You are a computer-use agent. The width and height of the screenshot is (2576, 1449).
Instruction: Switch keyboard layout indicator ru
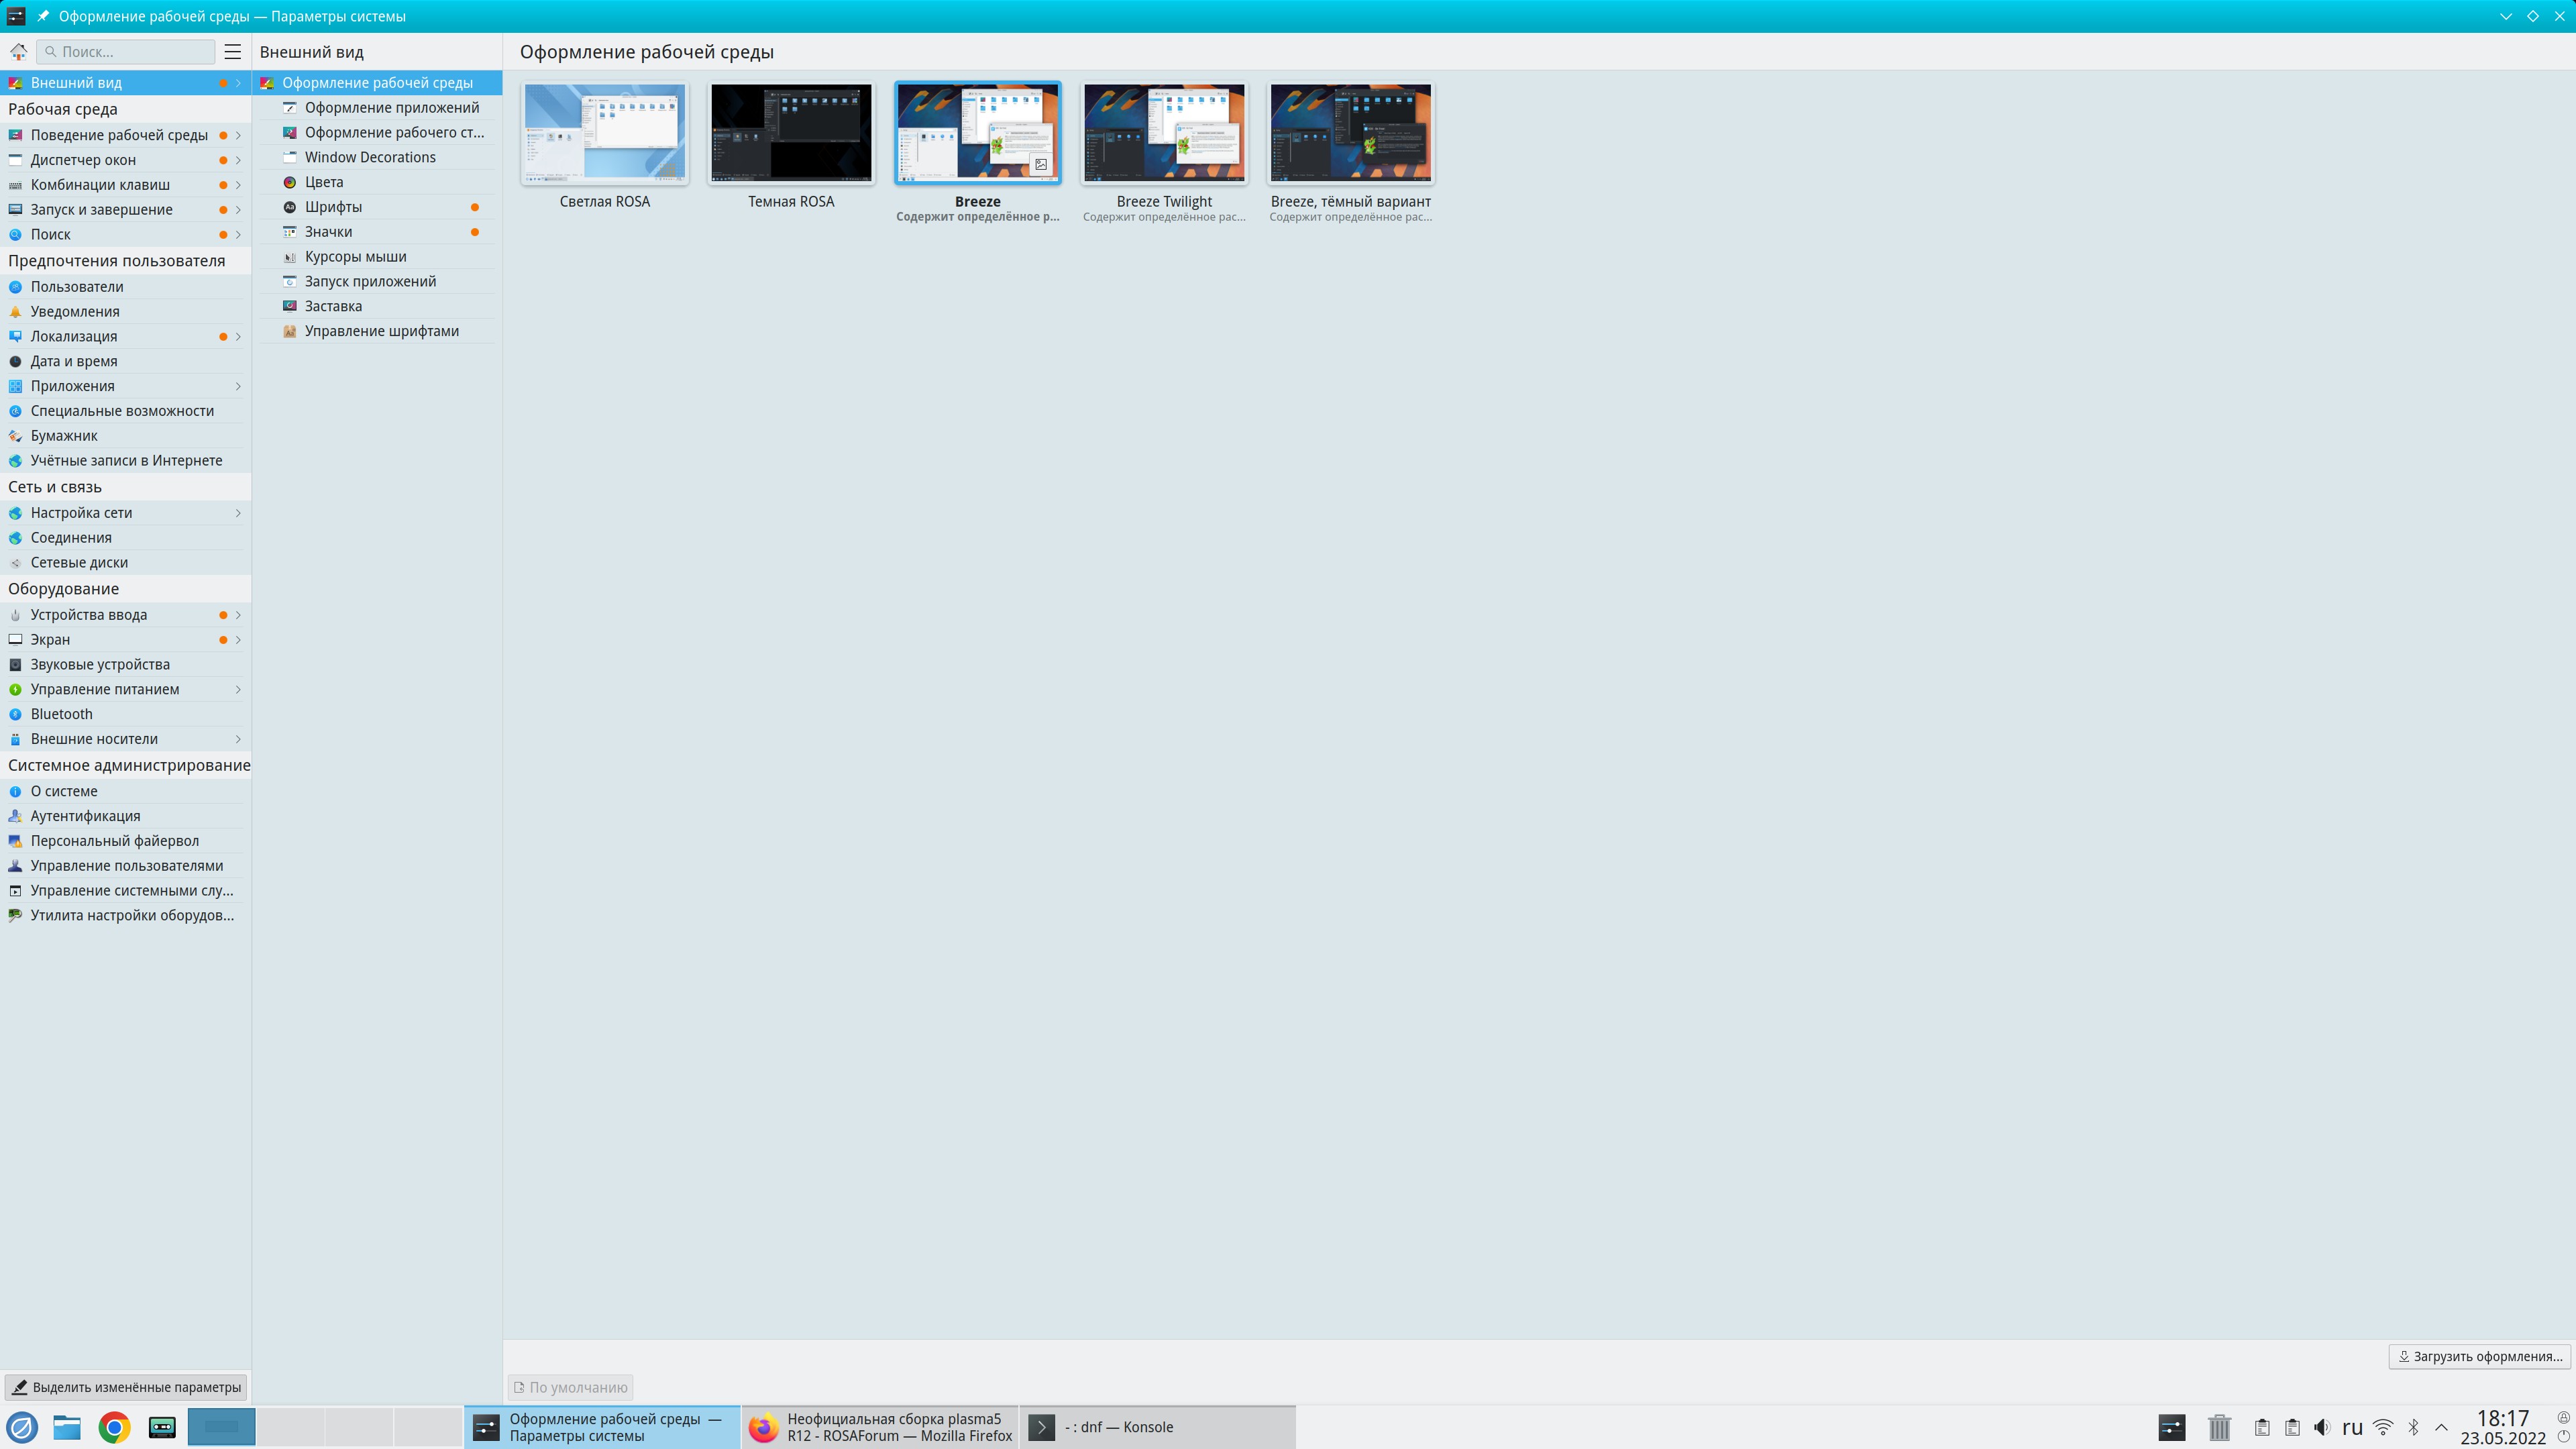(x=2352, y=1427)
